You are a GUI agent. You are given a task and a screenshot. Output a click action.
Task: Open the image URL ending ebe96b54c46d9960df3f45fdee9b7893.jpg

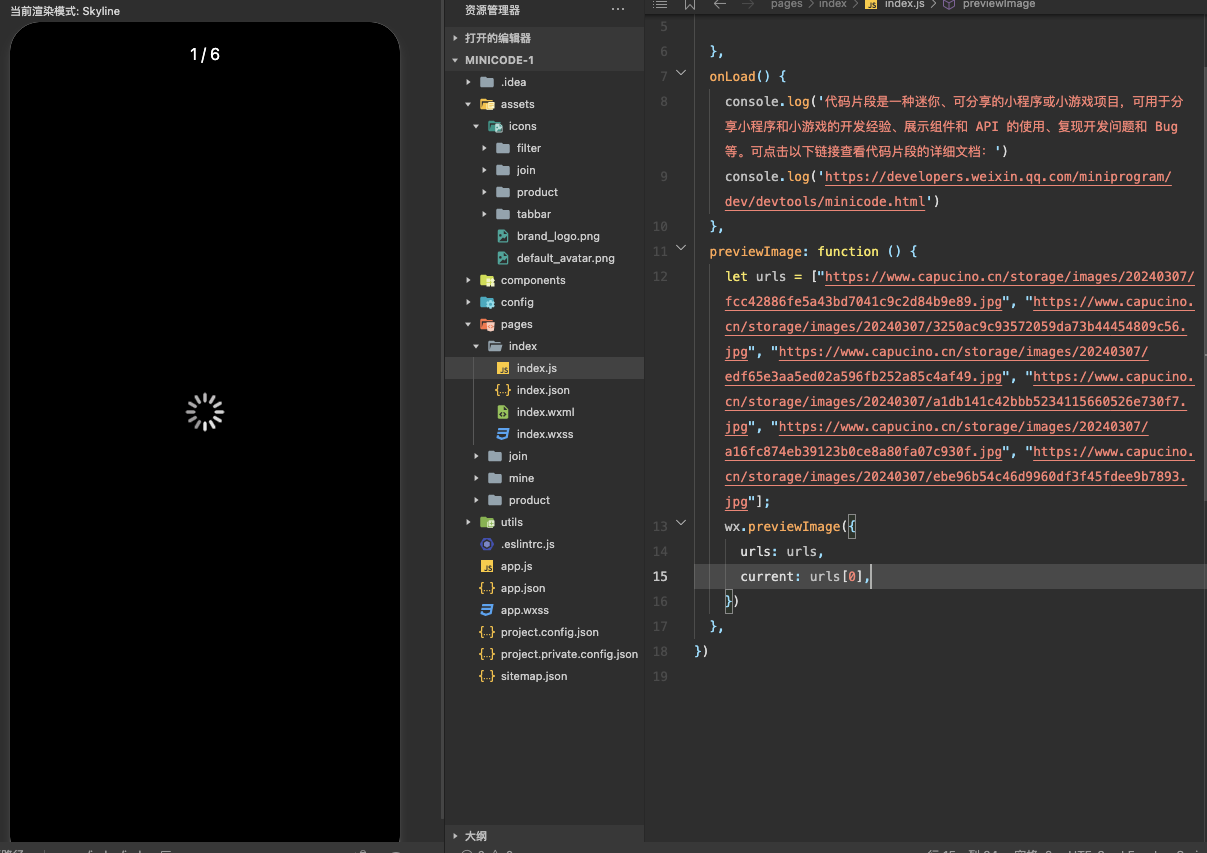[960, 477]
